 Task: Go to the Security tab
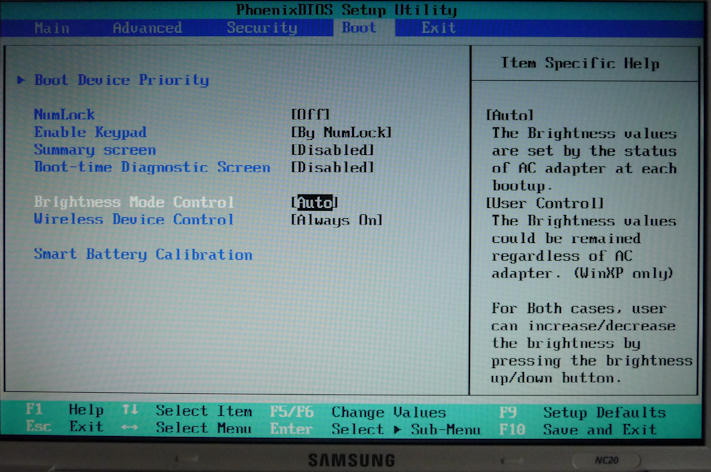(x=262, y=28)
